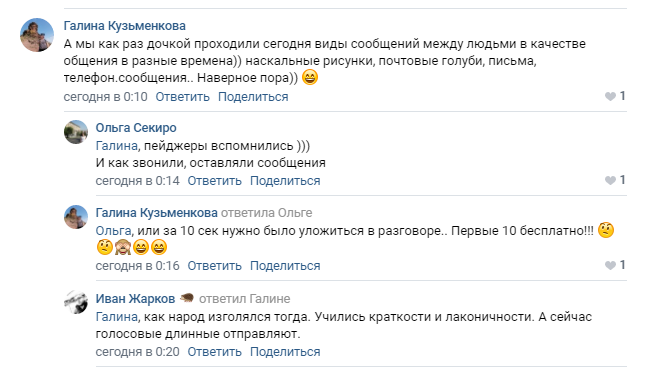This screenshot has height=371, width=651.
Task: Share the comment posted at 0:10
Action: point(253,97)
